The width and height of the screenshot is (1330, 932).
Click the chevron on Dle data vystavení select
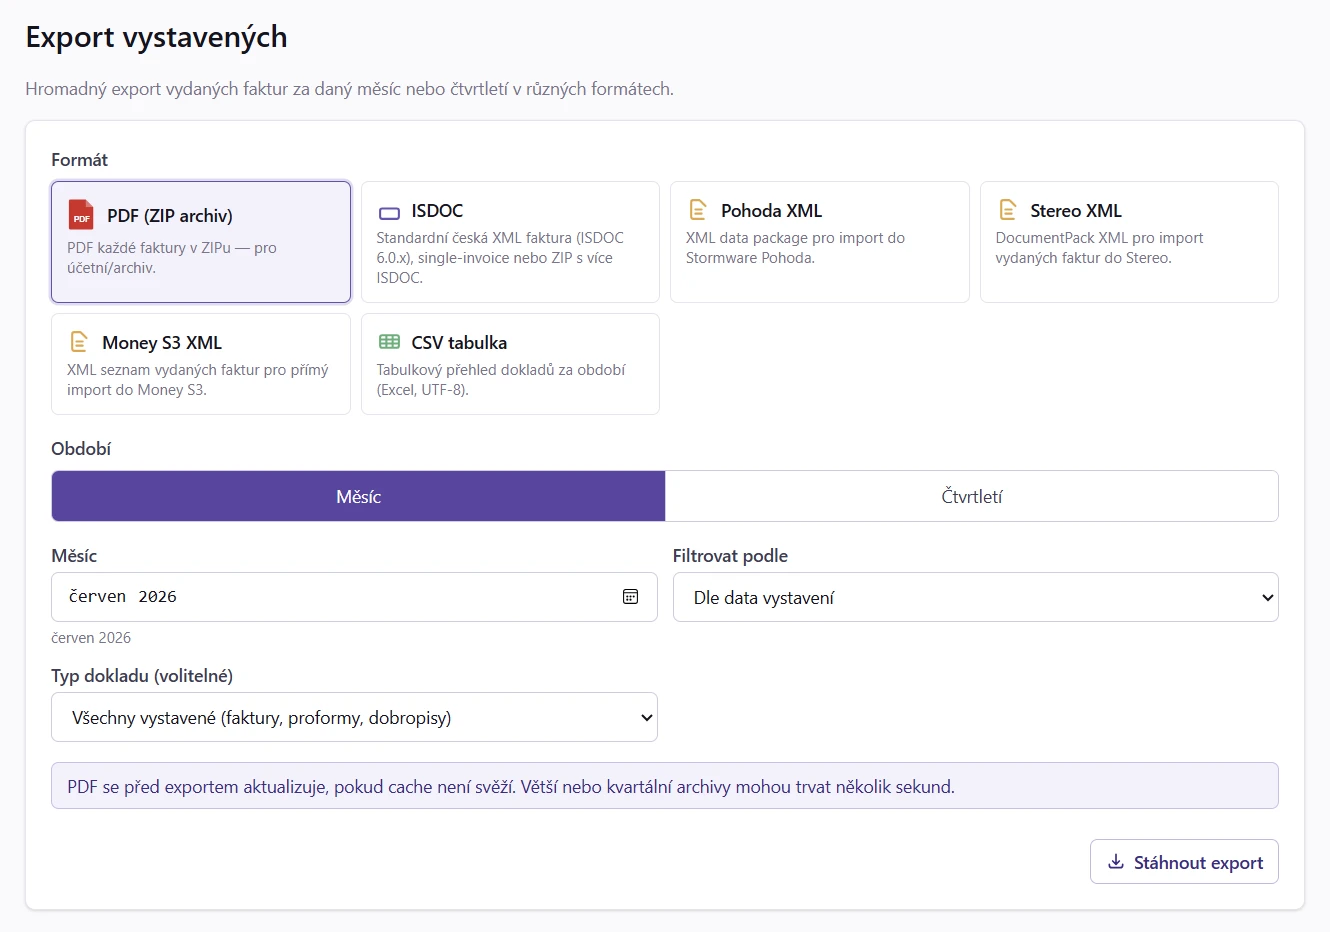[x=1267, y=598]
